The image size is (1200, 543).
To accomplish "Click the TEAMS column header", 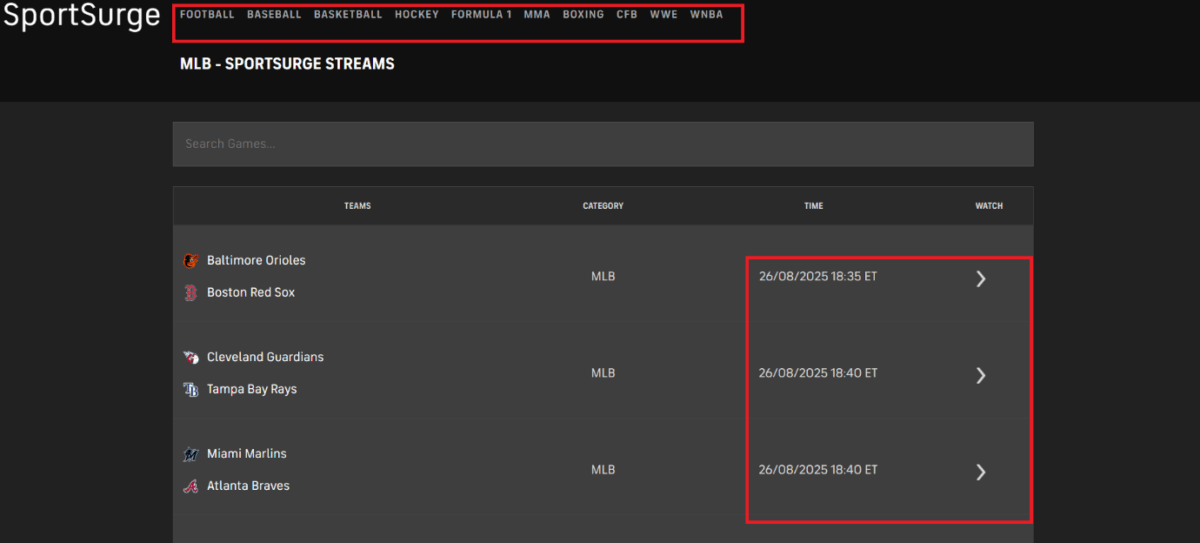I will (x=357, y=206).
